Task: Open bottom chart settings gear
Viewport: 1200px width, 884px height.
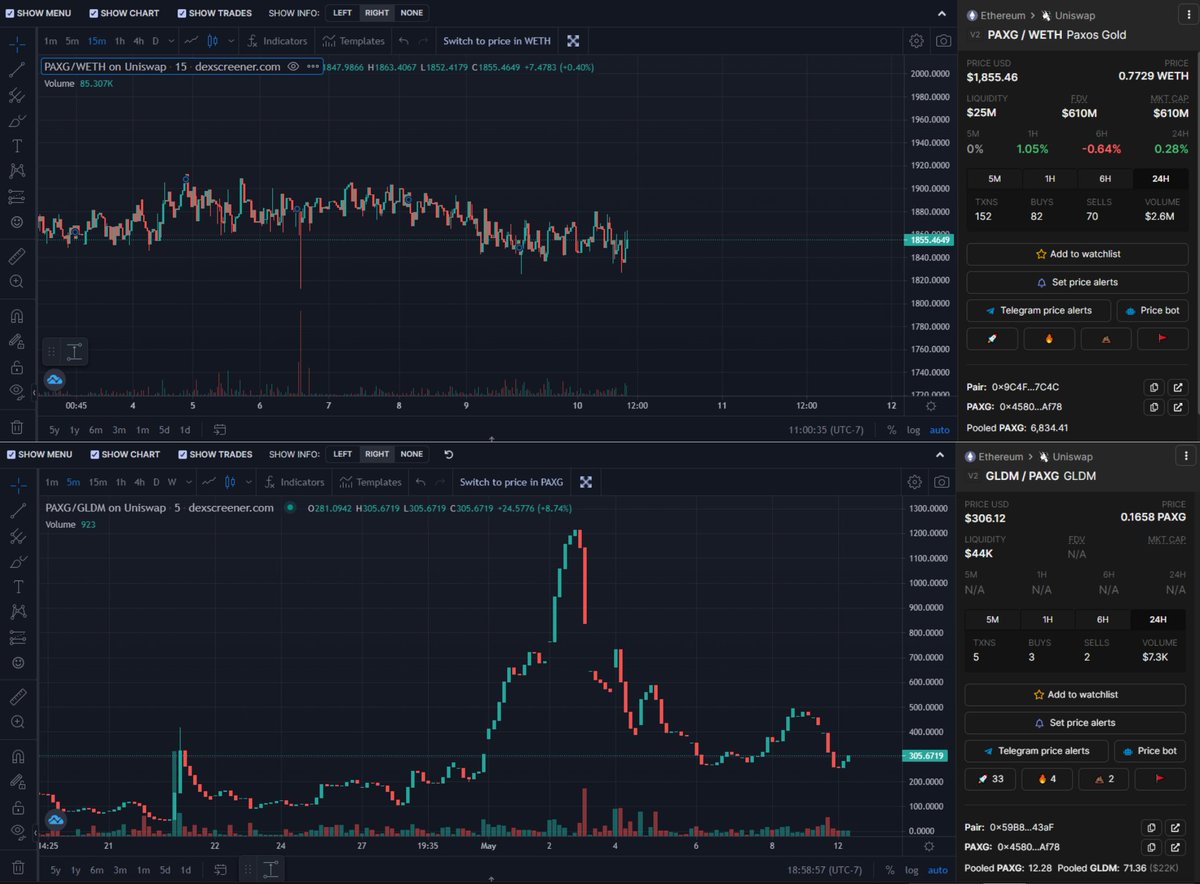Action: click(914, 482)
